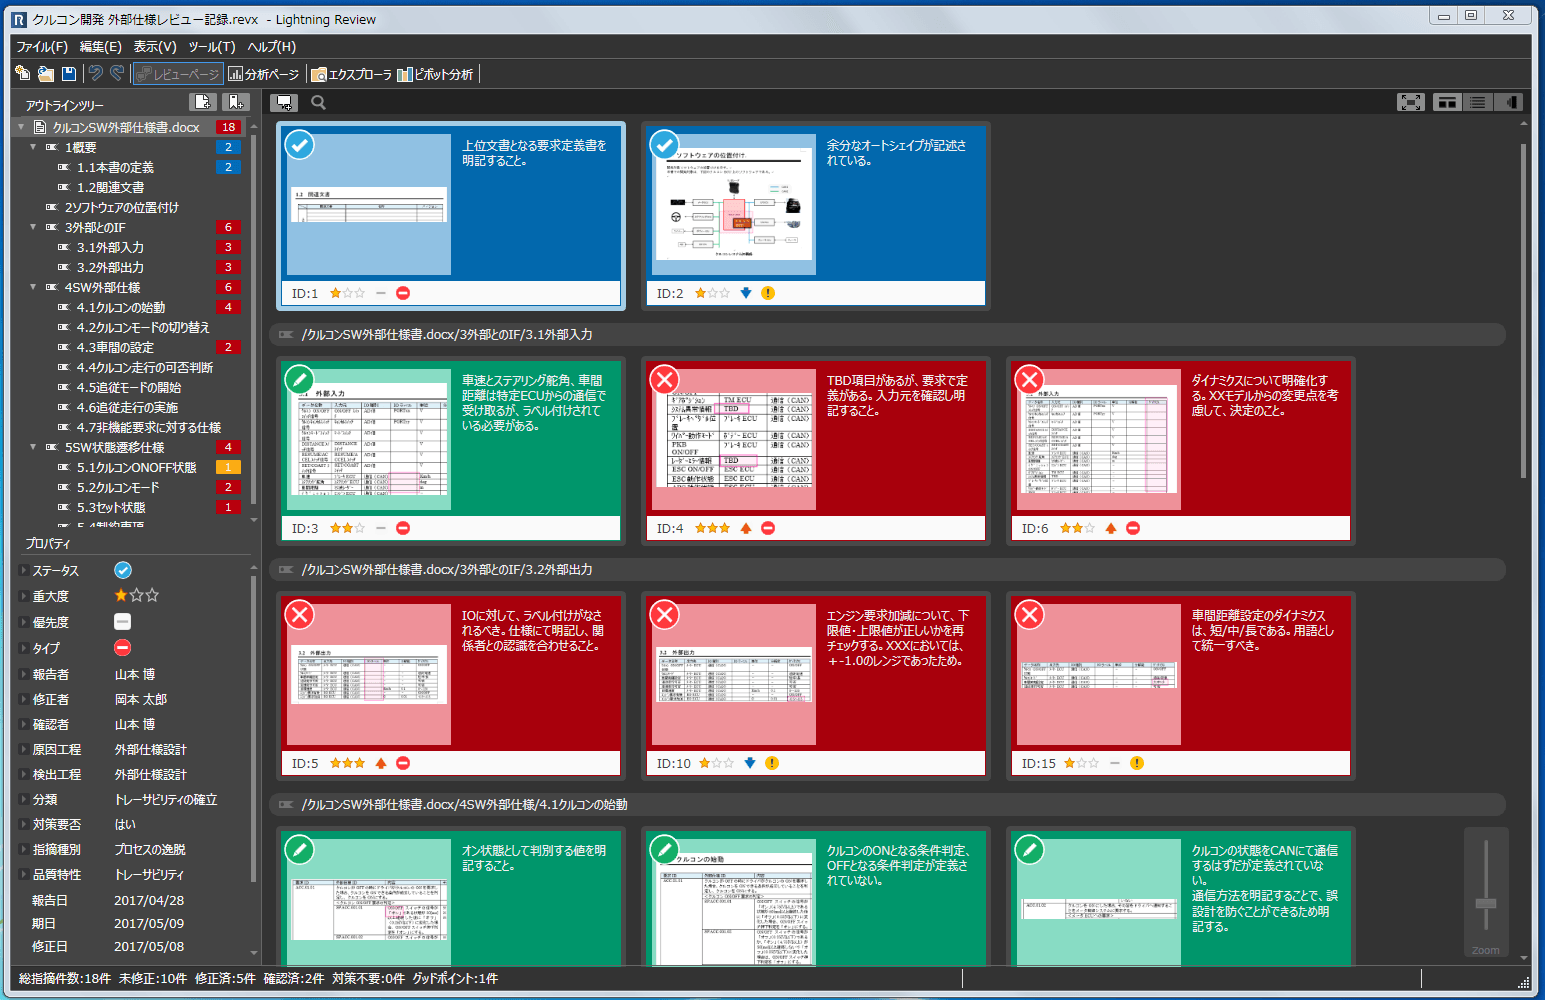Open the Pivot analysis (ピボット分析) view
Screen dimensions: 1545x1000
coord(436,74)
